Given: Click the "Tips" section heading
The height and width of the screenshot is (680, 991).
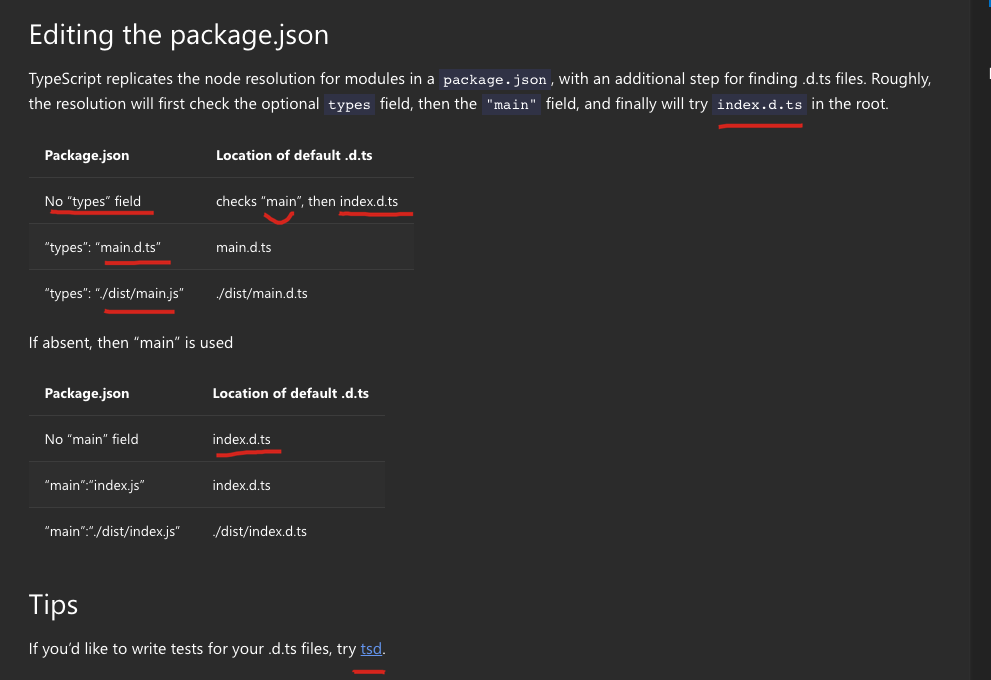Looking at the screenshot, I should click(53, 604).
